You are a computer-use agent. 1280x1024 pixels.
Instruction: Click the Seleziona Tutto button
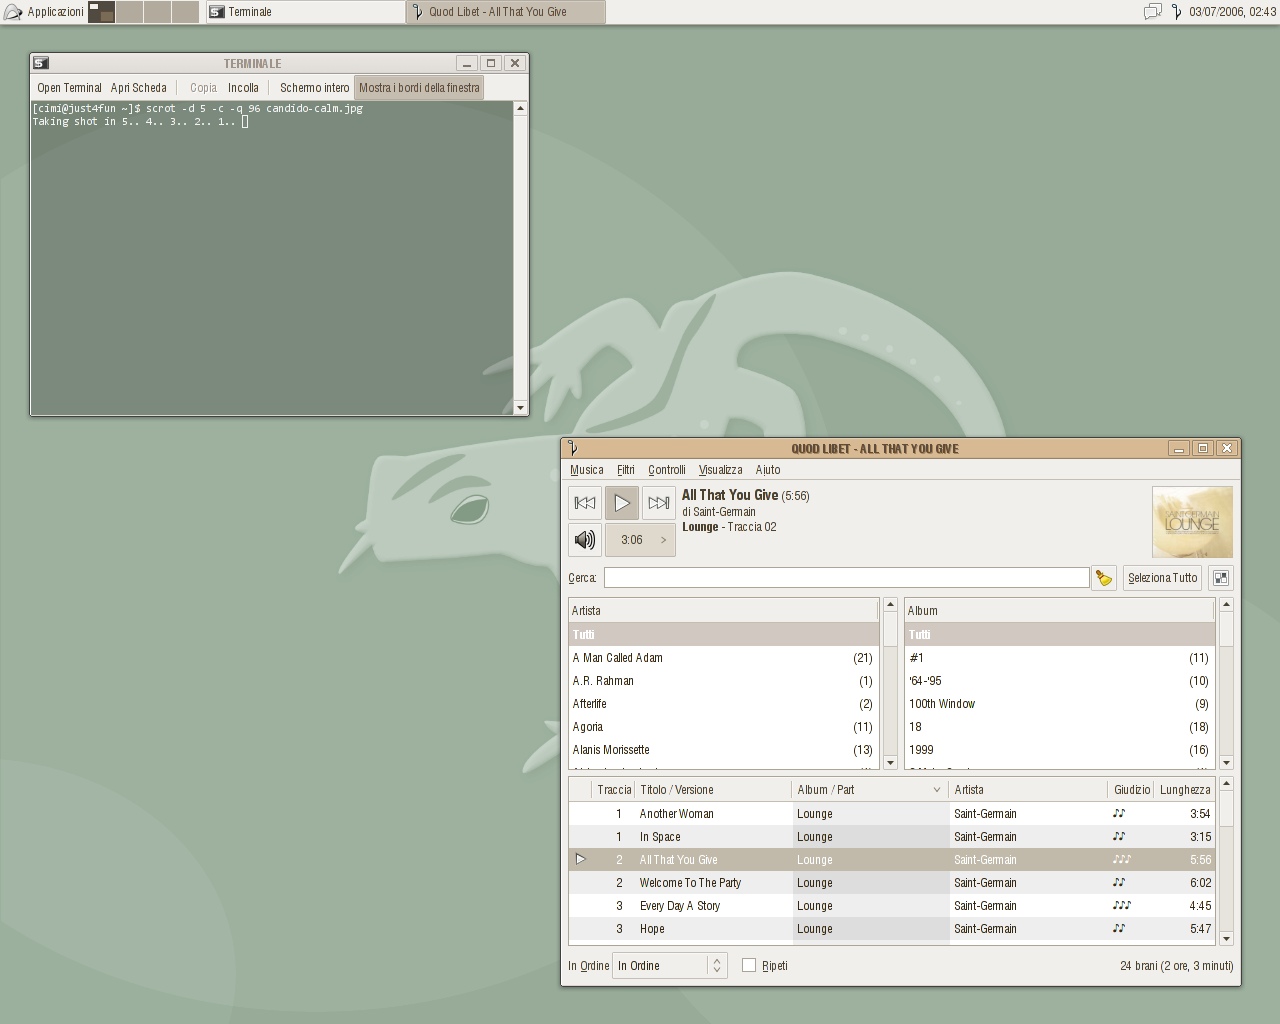[1162, 578]
